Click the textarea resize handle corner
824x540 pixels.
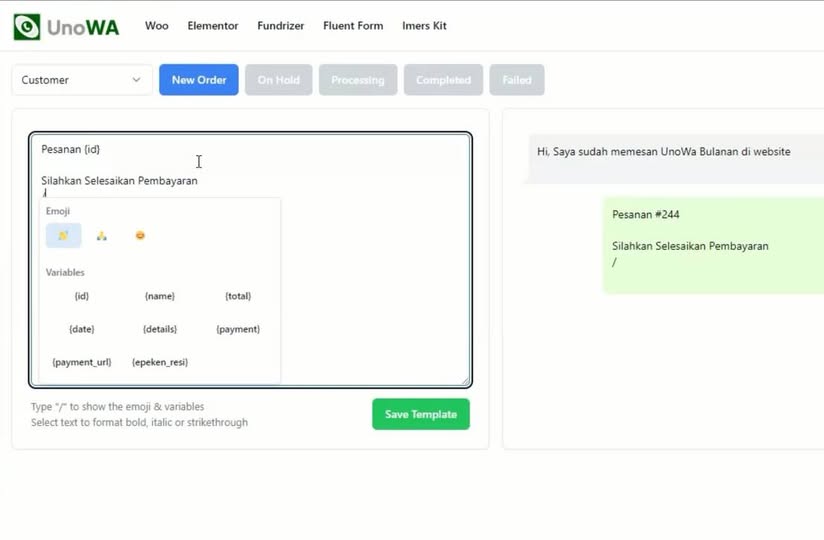point(465,381)
